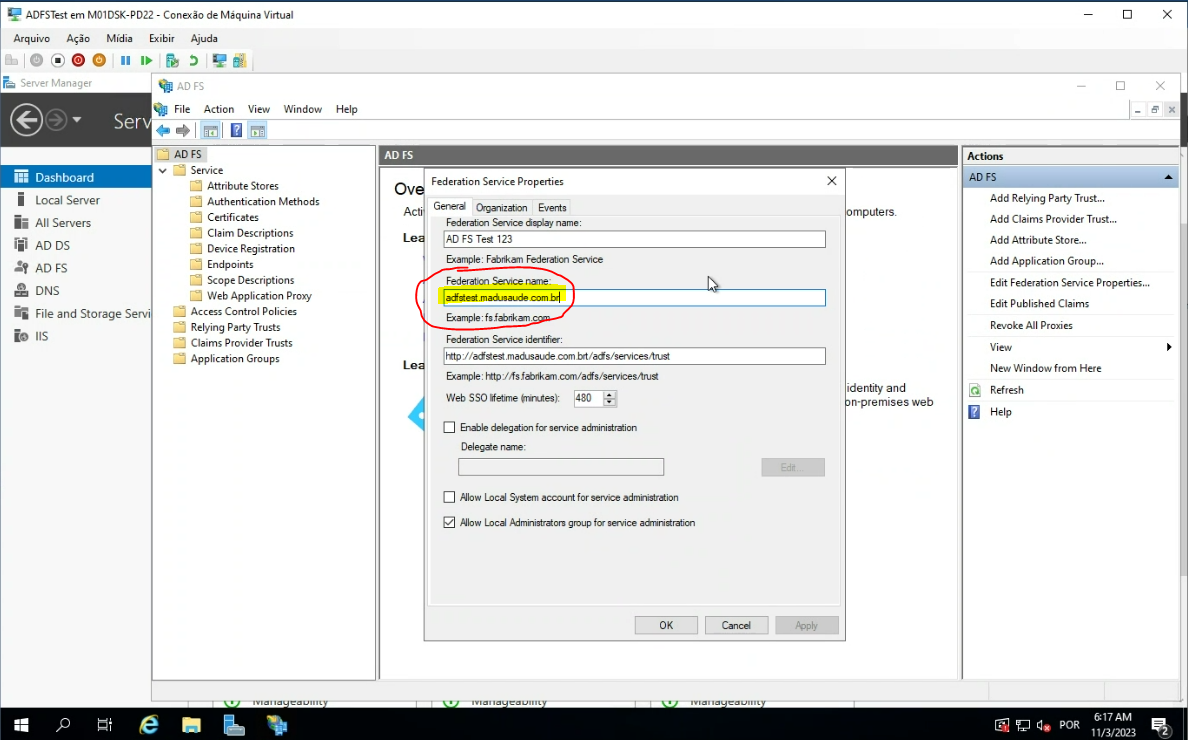Click the AD FS console Back arrow
This screenshot has width=1188, height=740.
click(x=163, y=131)
